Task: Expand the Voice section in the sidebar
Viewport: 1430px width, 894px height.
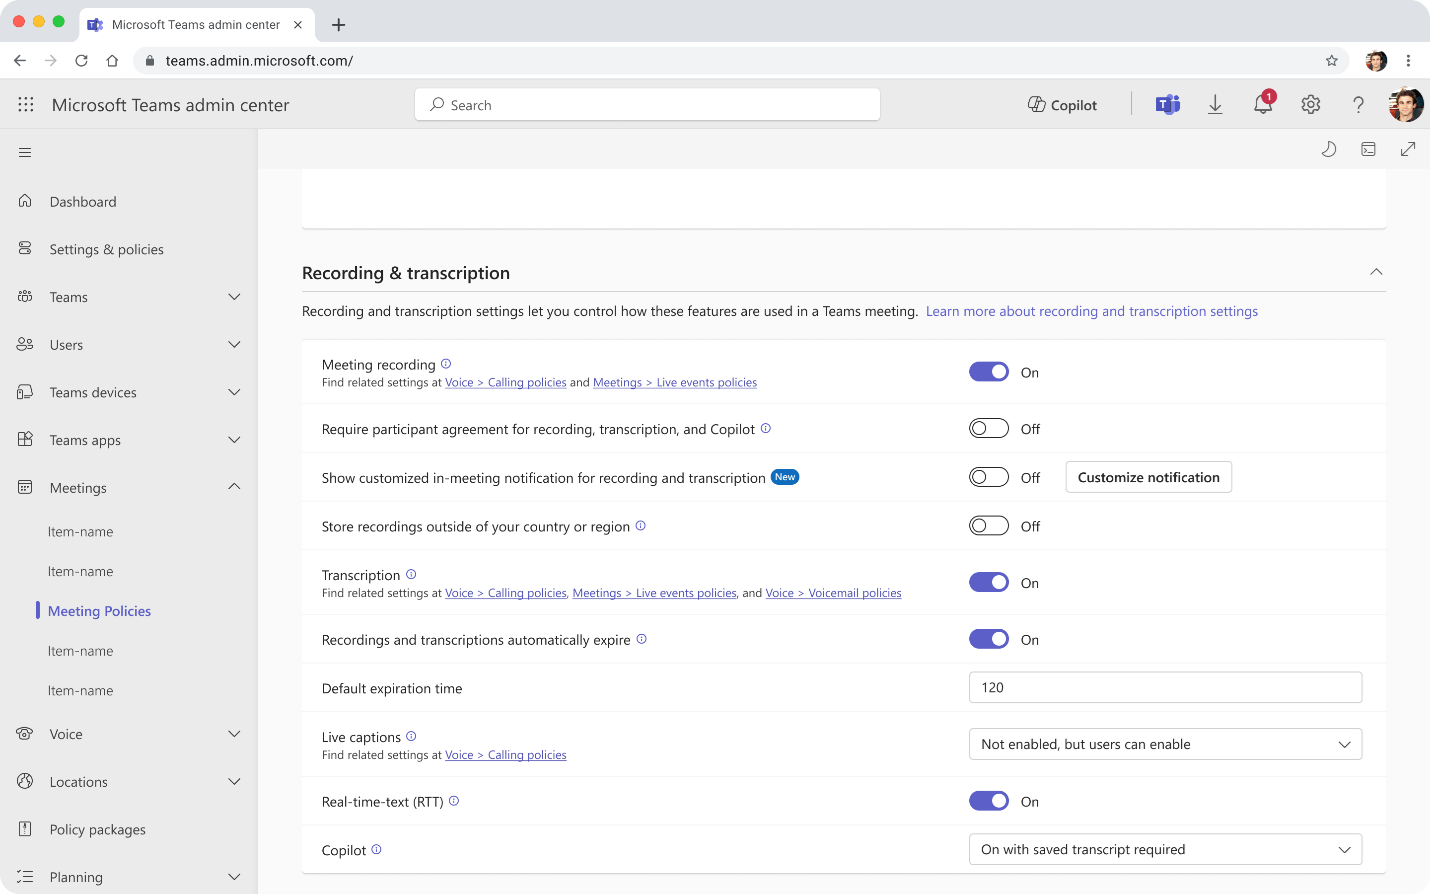Action: tap(234, 734)
